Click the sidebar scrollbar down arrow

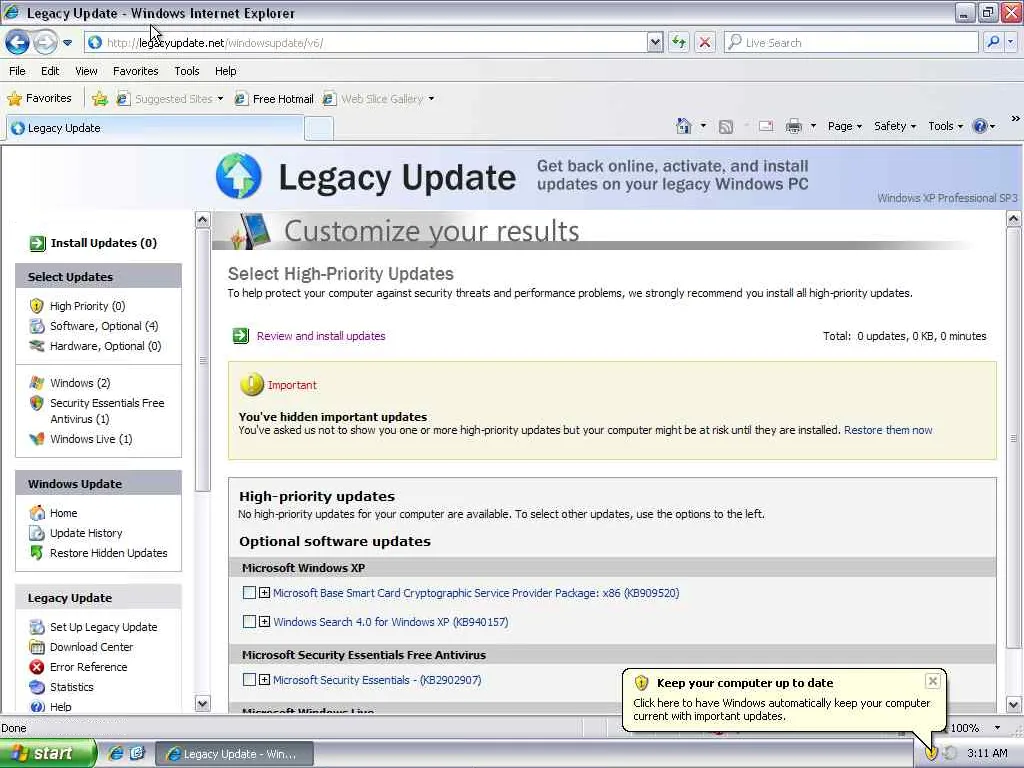coord(202,703)
